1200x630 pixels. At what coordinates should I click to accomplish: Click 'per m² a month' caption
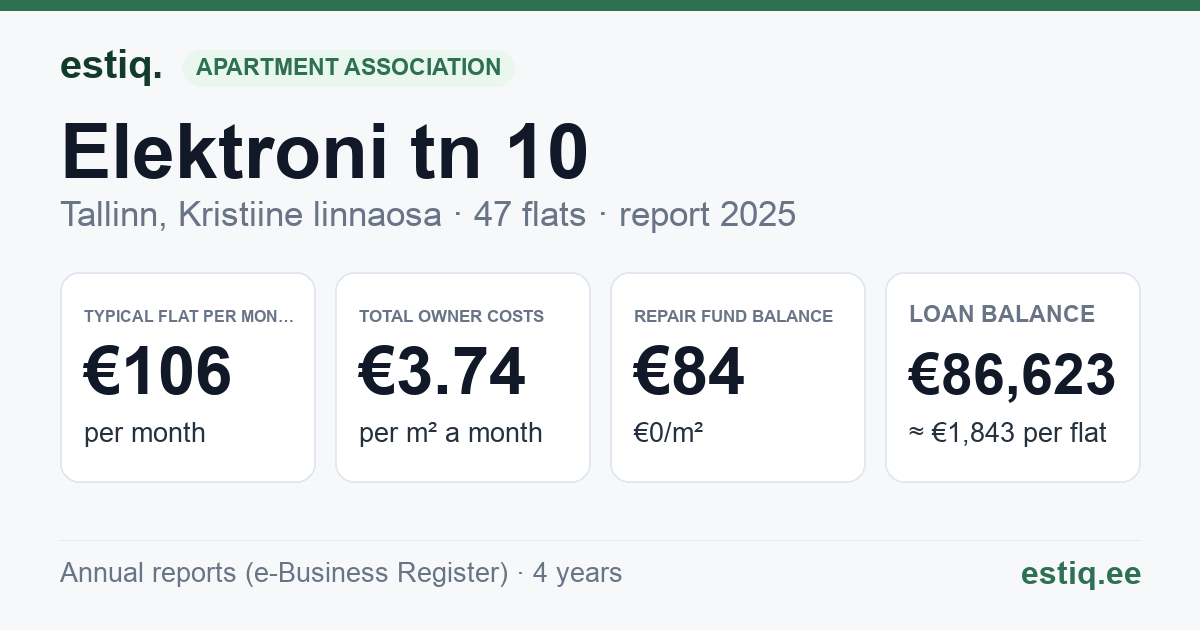(451, 433)
